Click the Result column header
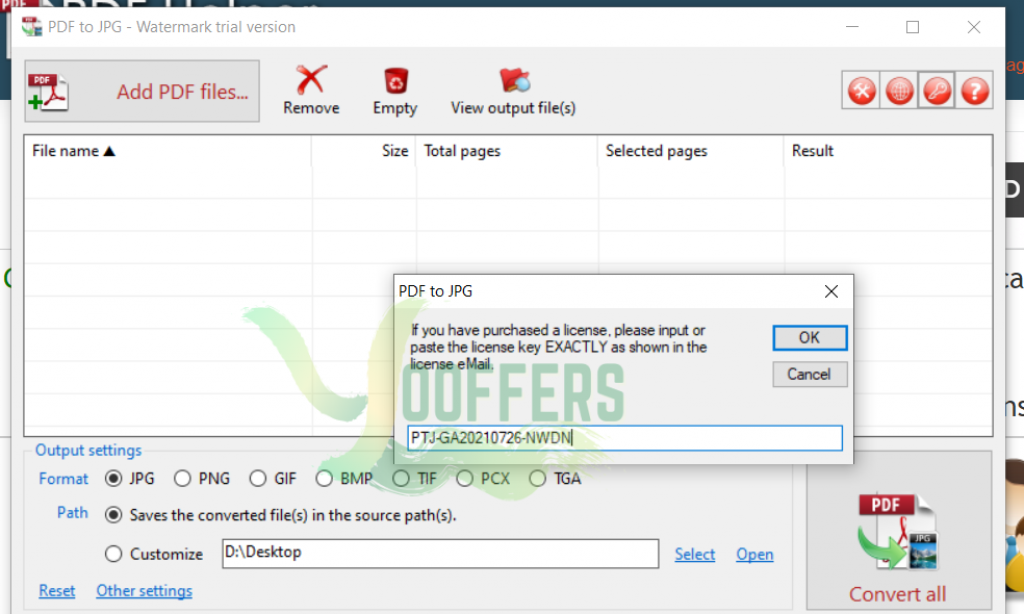 [888, 151]
